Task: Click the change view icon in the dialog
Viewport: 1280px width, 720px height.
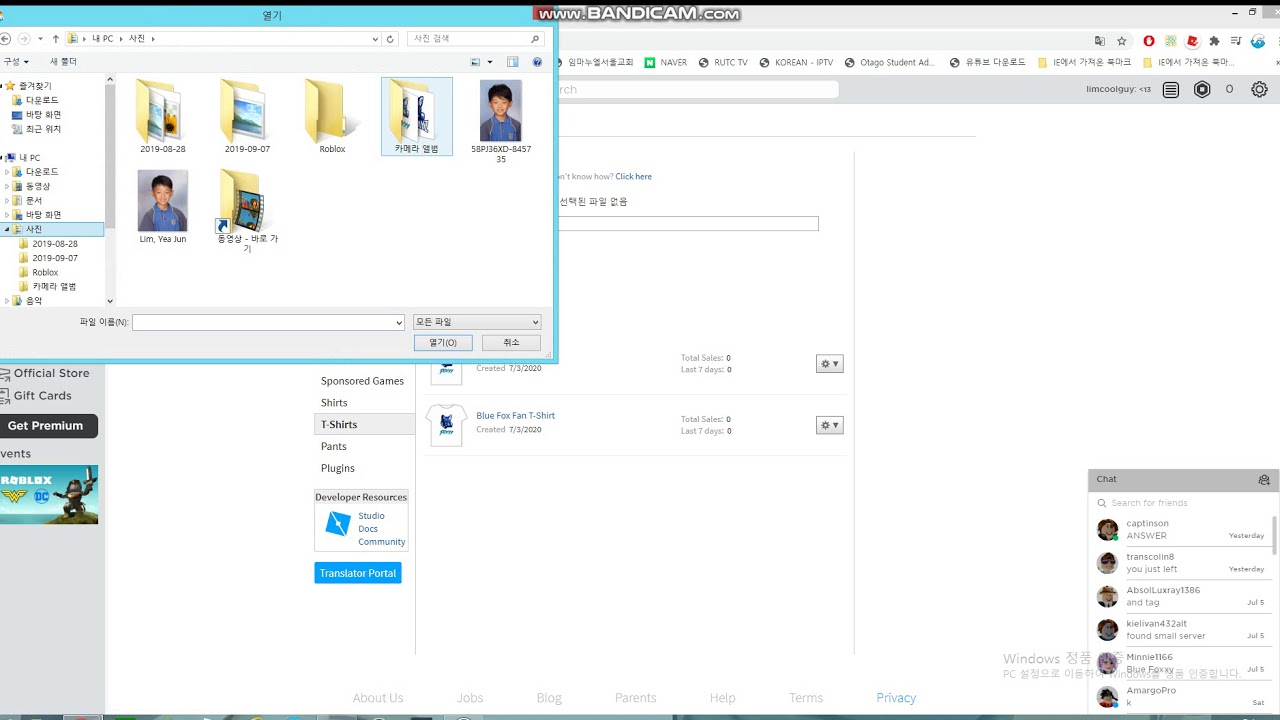Action: point(476,62)
